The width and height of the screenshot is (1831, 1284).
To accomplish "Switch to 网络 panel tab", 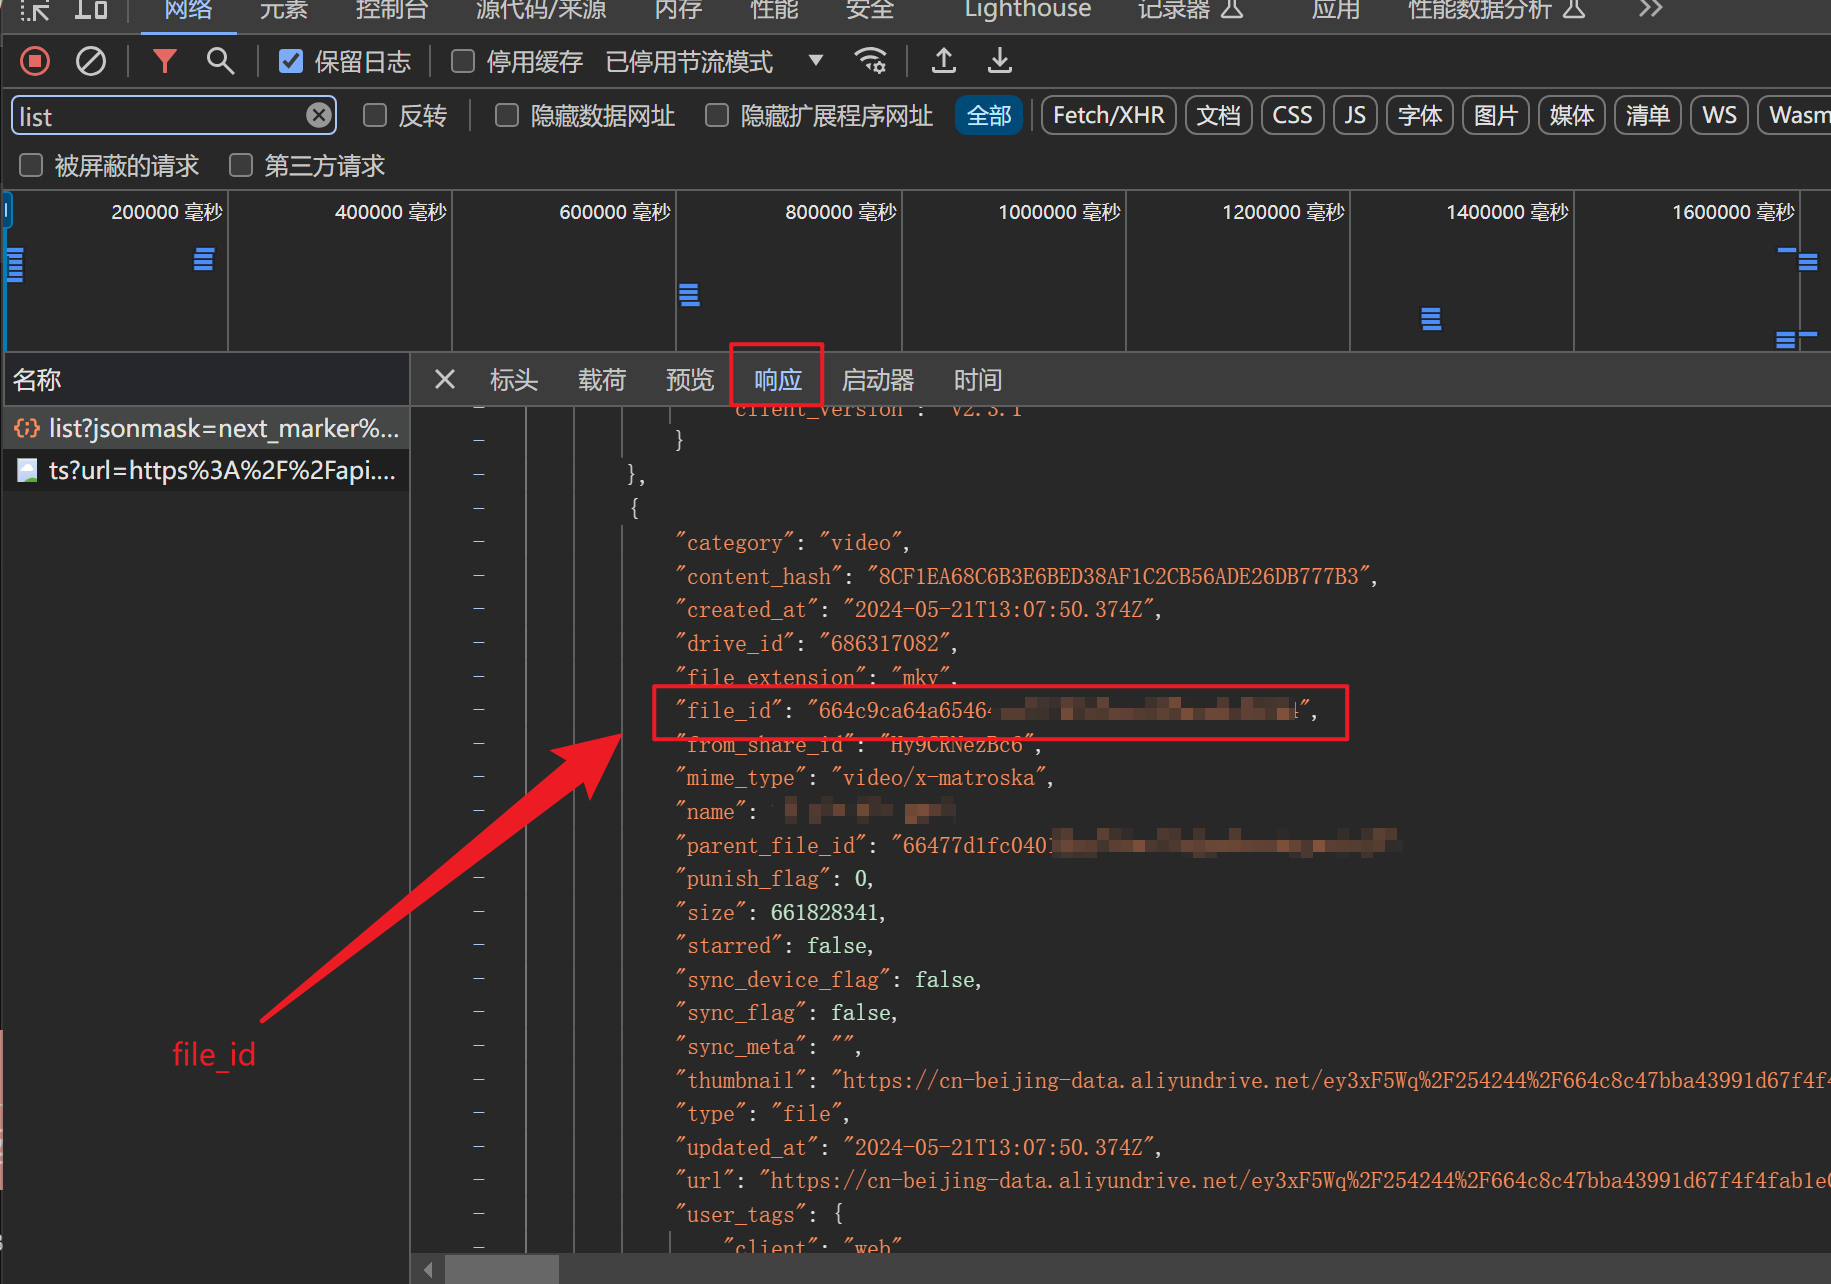I will [x=188, y=10].
